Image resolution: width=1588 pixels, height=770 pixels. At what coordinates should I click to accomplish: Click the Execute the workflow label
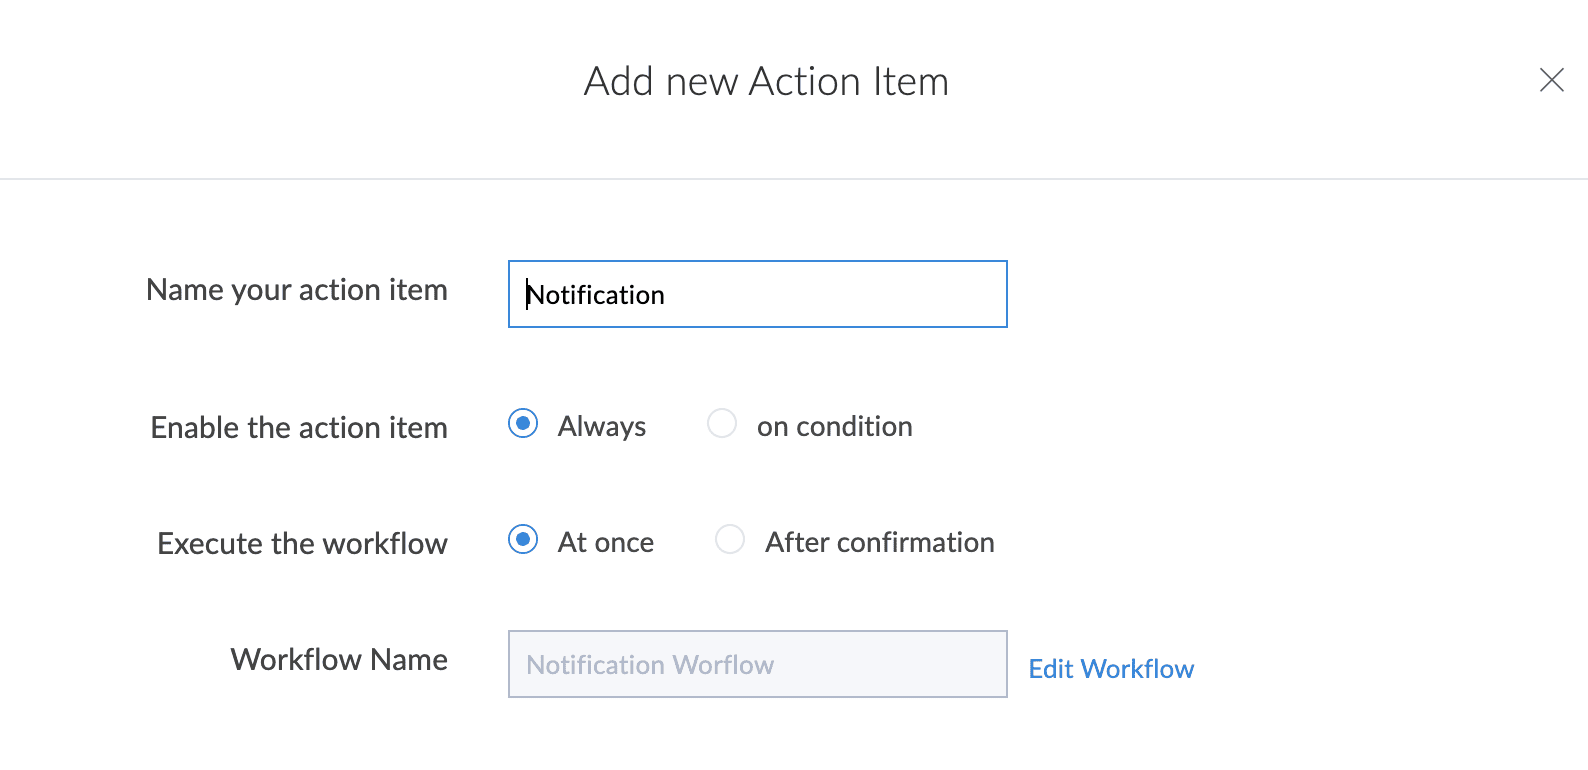point(302,544)
